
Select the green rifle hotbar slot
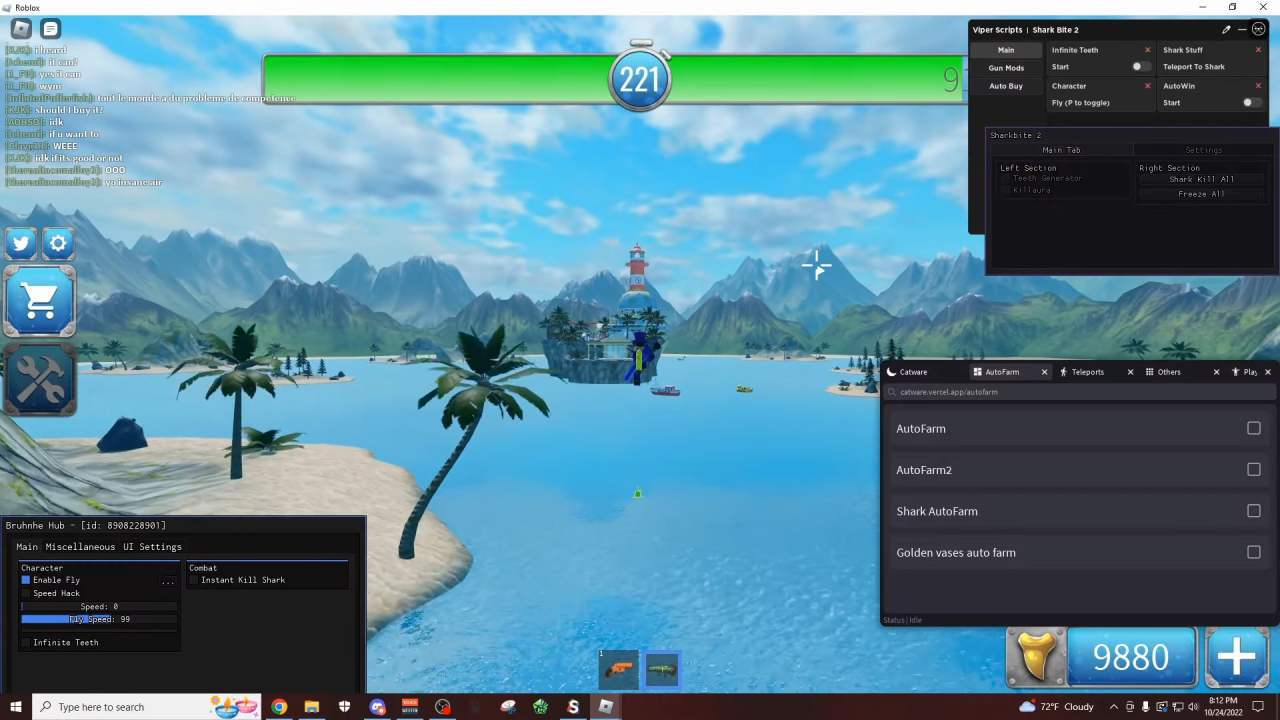[661, 669]
